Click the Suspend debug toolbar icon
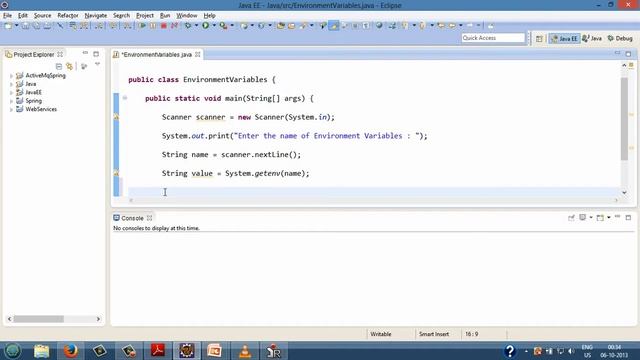 153,26
